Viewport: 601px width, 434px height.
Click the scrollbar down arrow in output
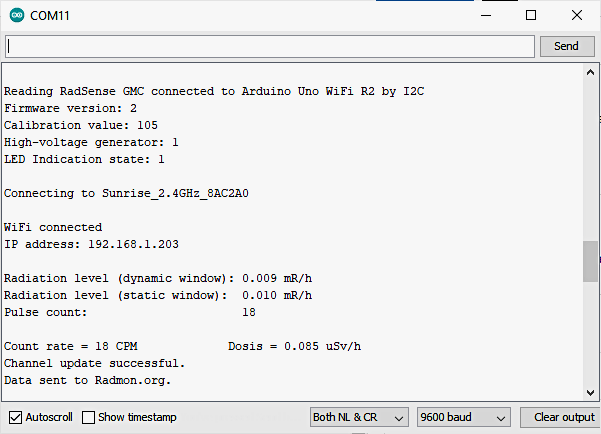click(x=590, y=391)
